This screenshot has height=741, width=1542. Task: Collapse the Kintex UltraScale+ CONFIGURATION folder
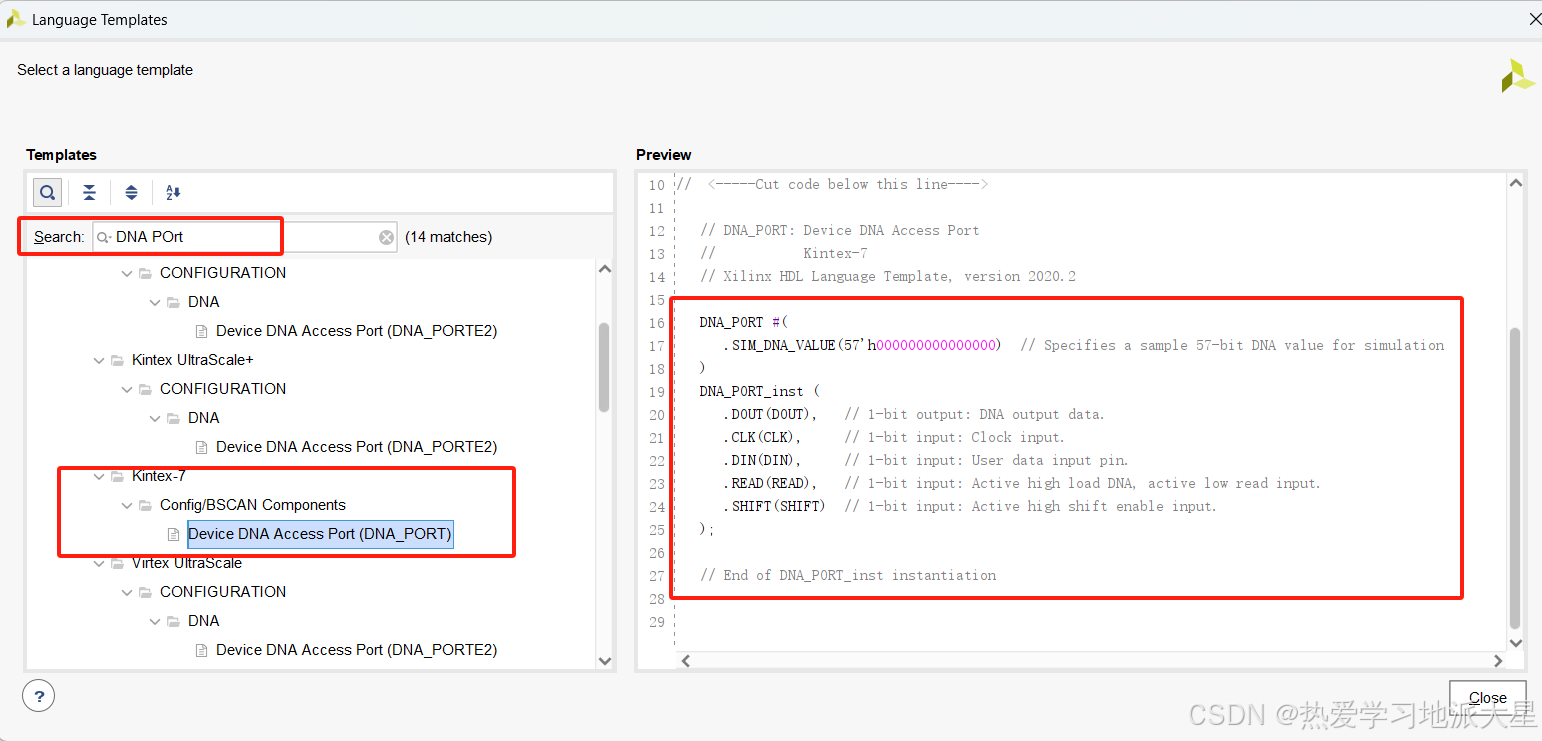[126, 389]
